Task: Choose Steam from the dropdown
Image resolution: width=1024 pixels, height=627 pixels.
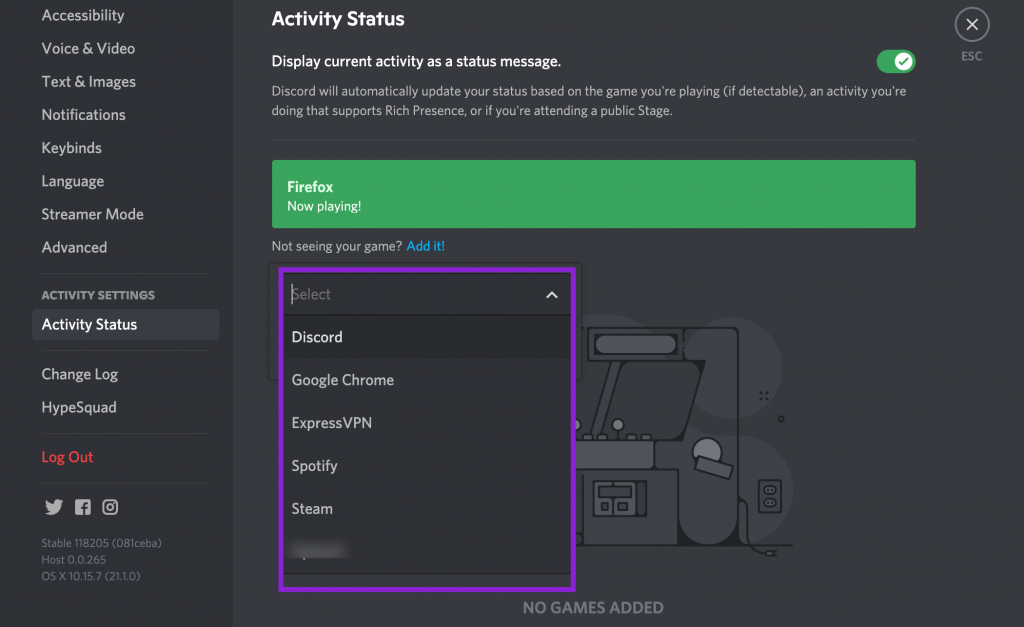Action: pos(311,508)
